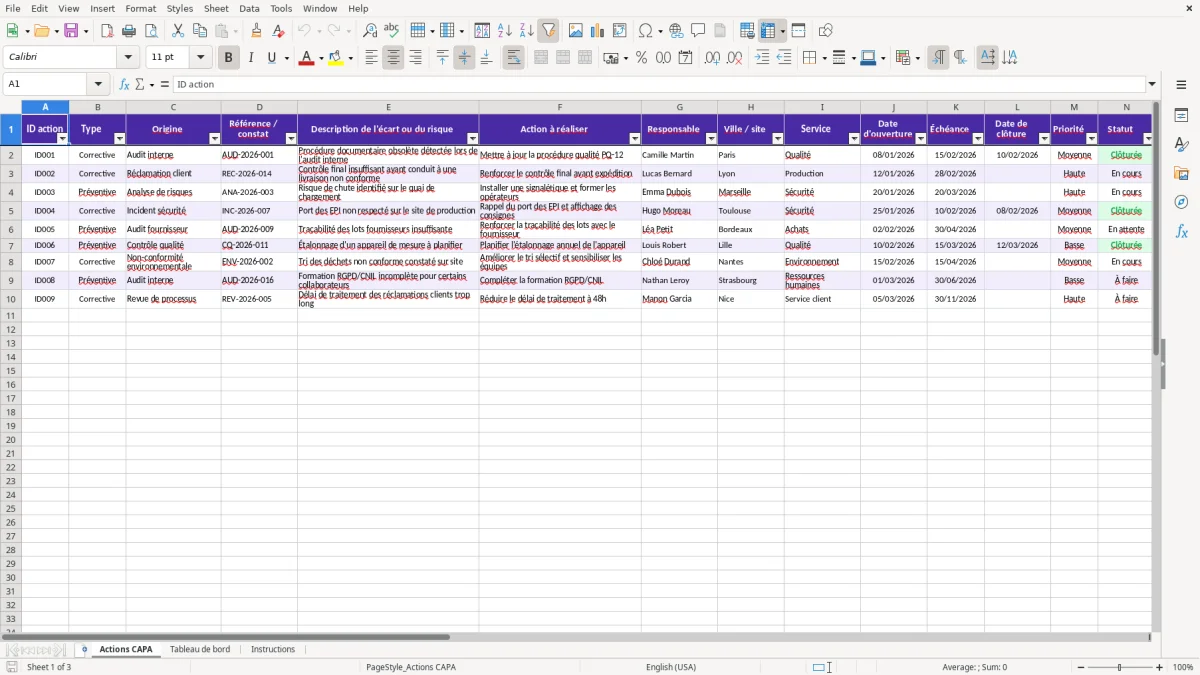
Task: Cut the selection with scissors icon
Action: click(178, 31)
